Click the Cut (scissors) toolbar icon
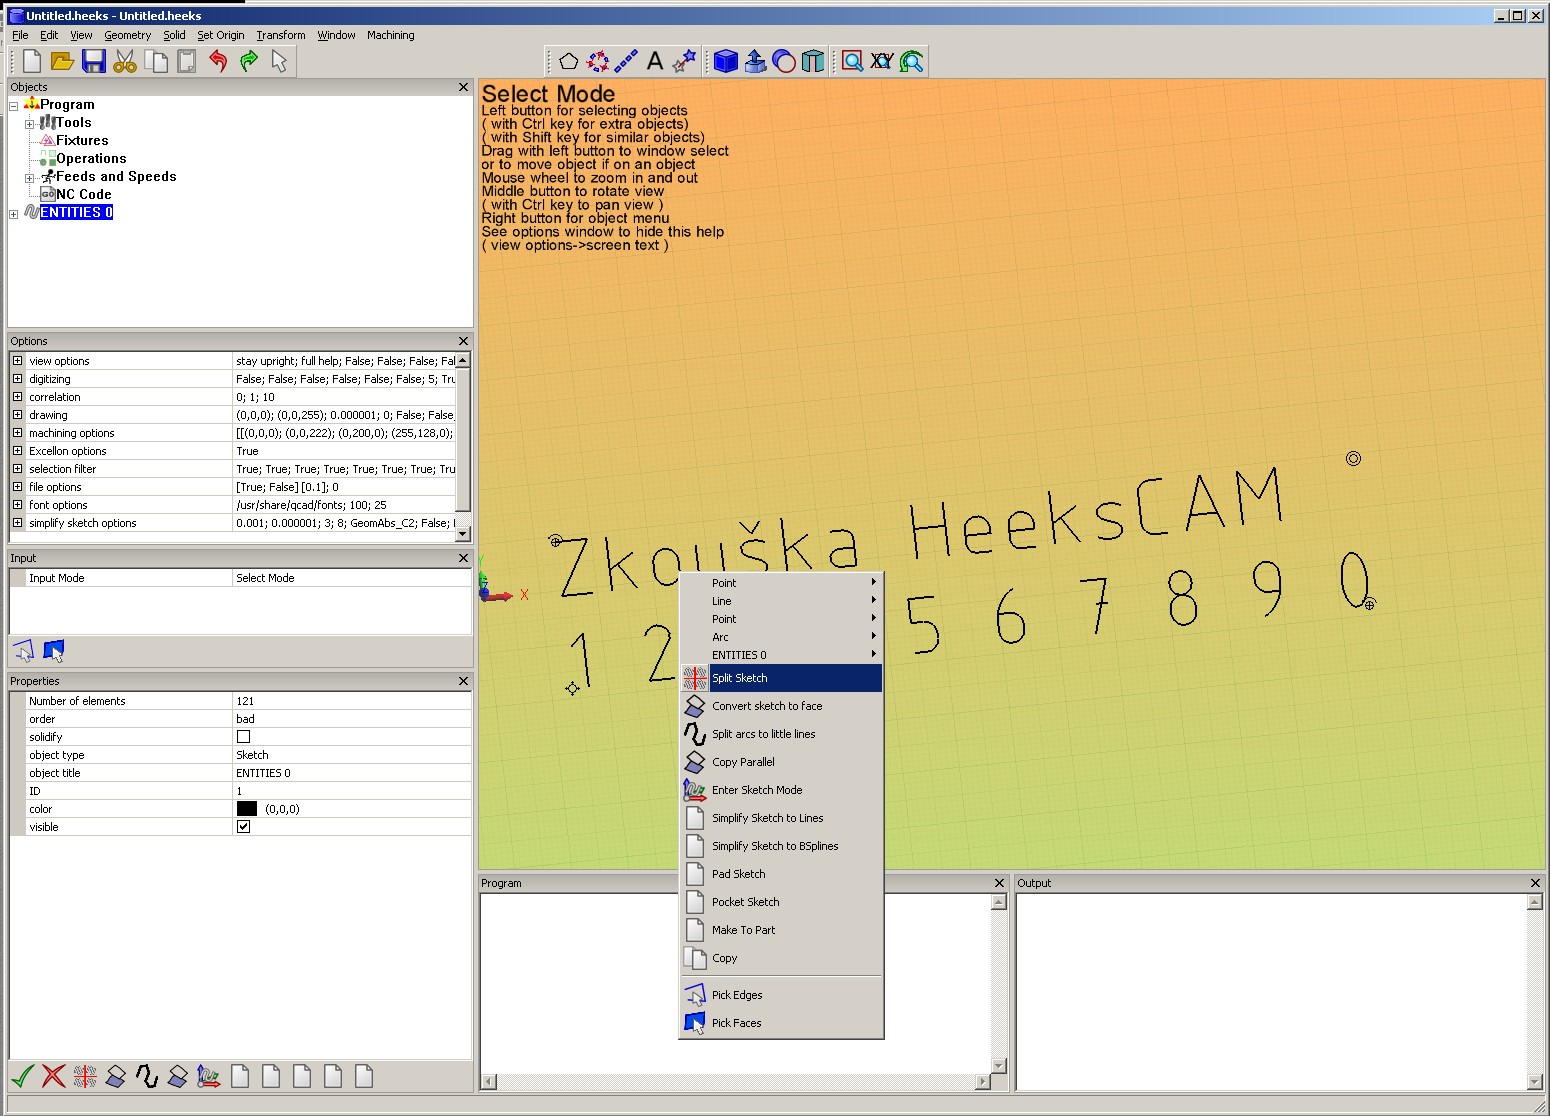Screen dimensions: 1550x1116 [125, 62]
